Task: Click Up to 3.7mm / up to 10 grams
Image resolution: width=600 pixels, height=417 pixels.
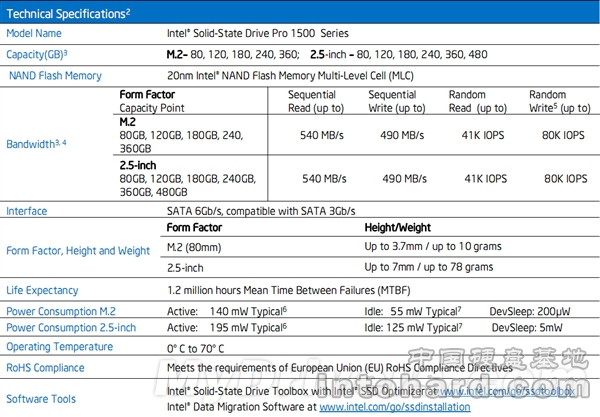Action: [x=433, y=246]
